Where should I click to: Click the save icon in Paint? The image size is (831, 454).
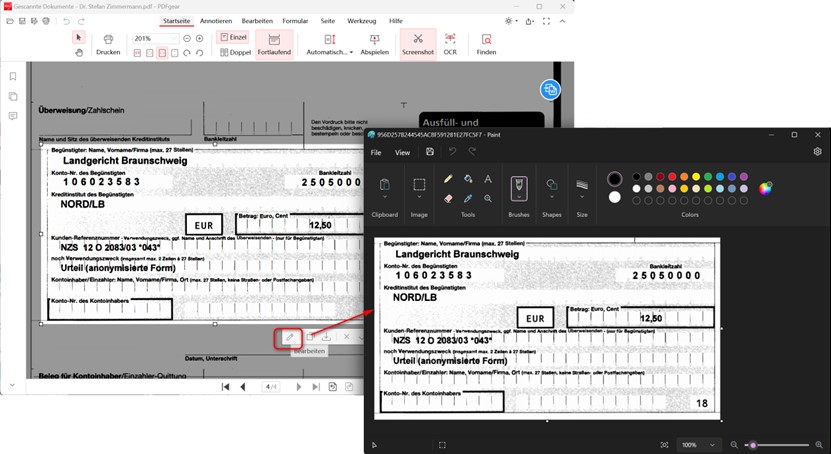[x=430, y=152]
